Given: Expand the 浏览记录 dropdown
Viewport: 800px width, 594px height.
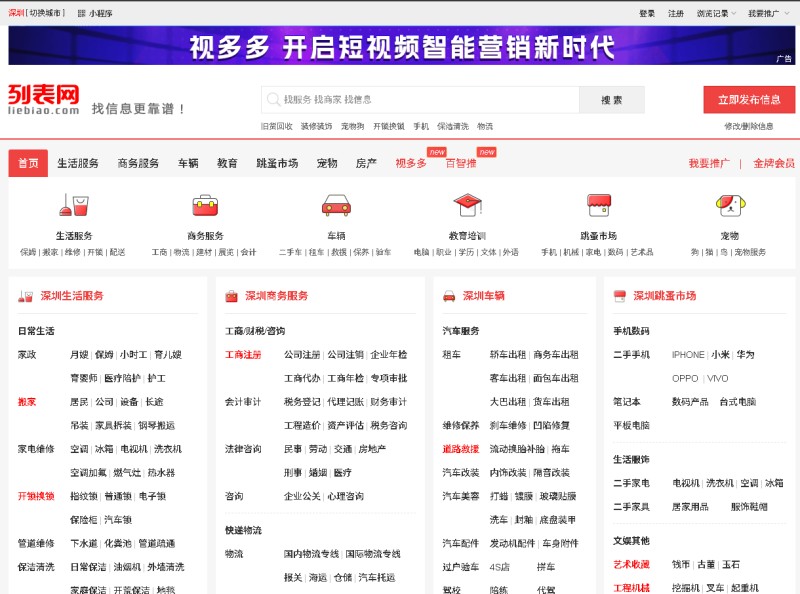Looking at the screenshot, I should point(716,13).
